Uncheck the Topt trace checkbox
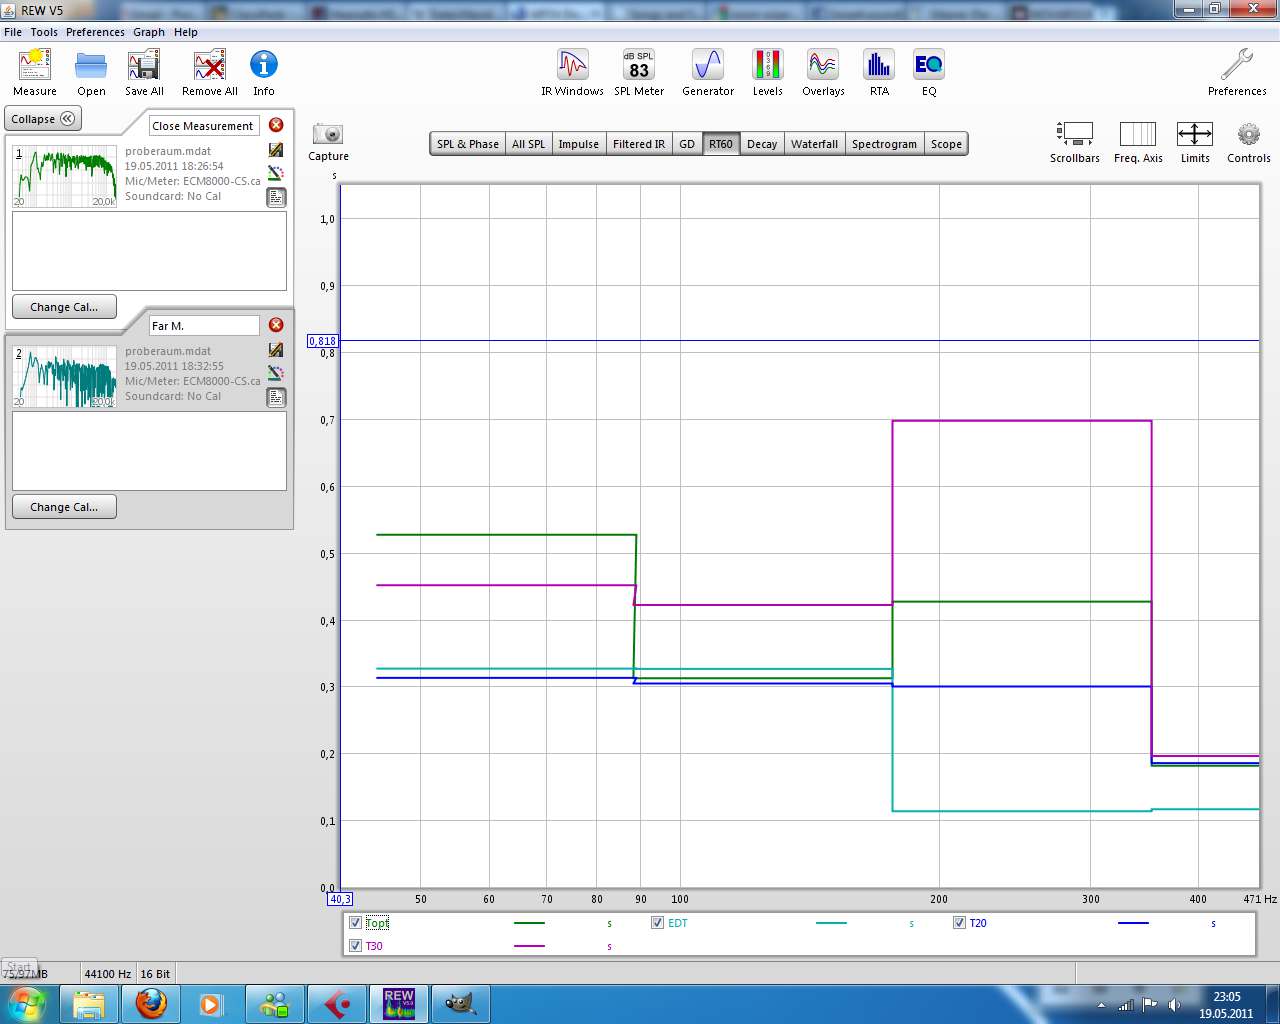Viewport: 1280px width, 1024px height. (x=355, y=923)
